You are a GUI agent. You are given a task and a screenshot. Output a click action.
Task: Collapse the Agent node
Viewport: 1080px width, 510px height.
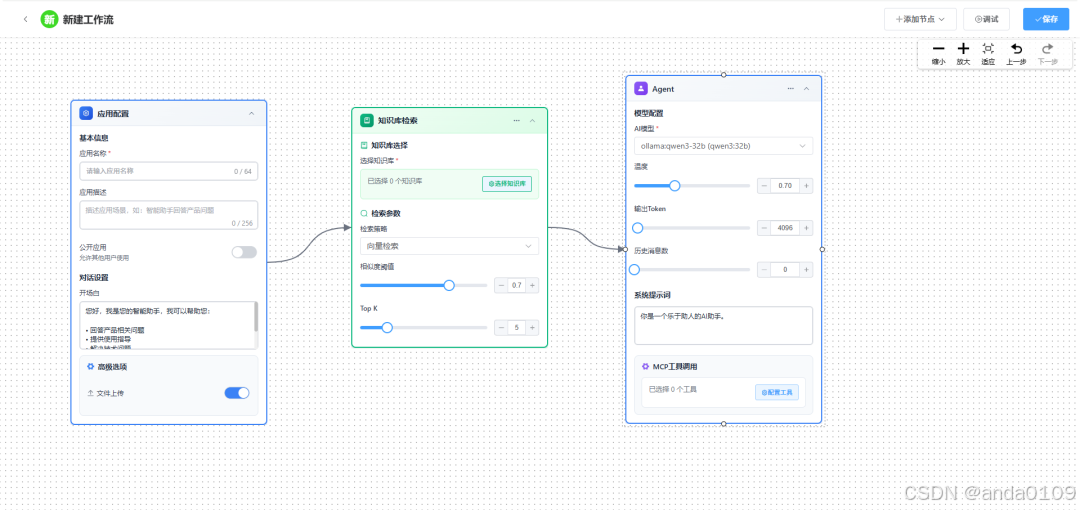(807, 88)
